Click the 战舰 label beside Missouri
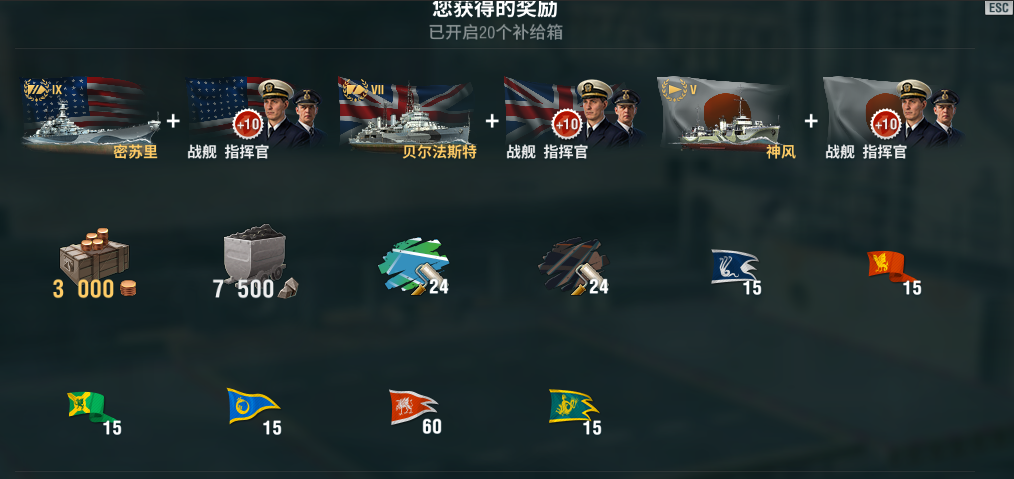The height and width of the screenshot is (479, 1014). coord(202,153)
